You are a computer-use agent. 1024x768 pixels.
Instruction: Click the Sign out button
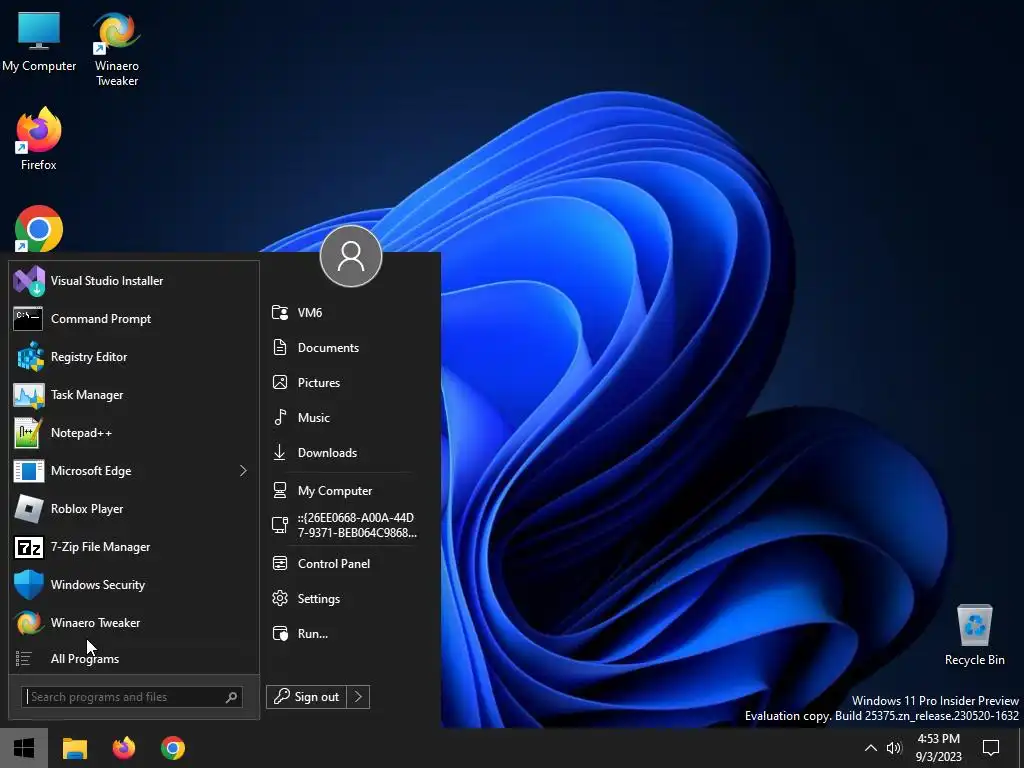click(x=307, y=697)
